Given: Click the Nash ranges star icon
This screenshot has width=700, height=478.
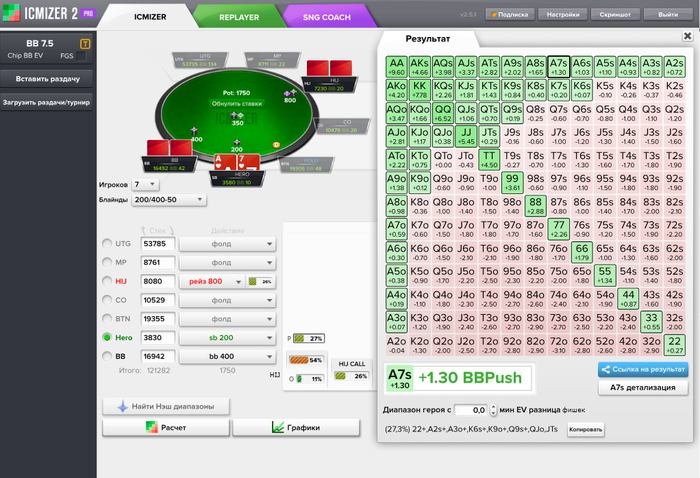Looking at the screenshot, I should [x=122, y=407].
